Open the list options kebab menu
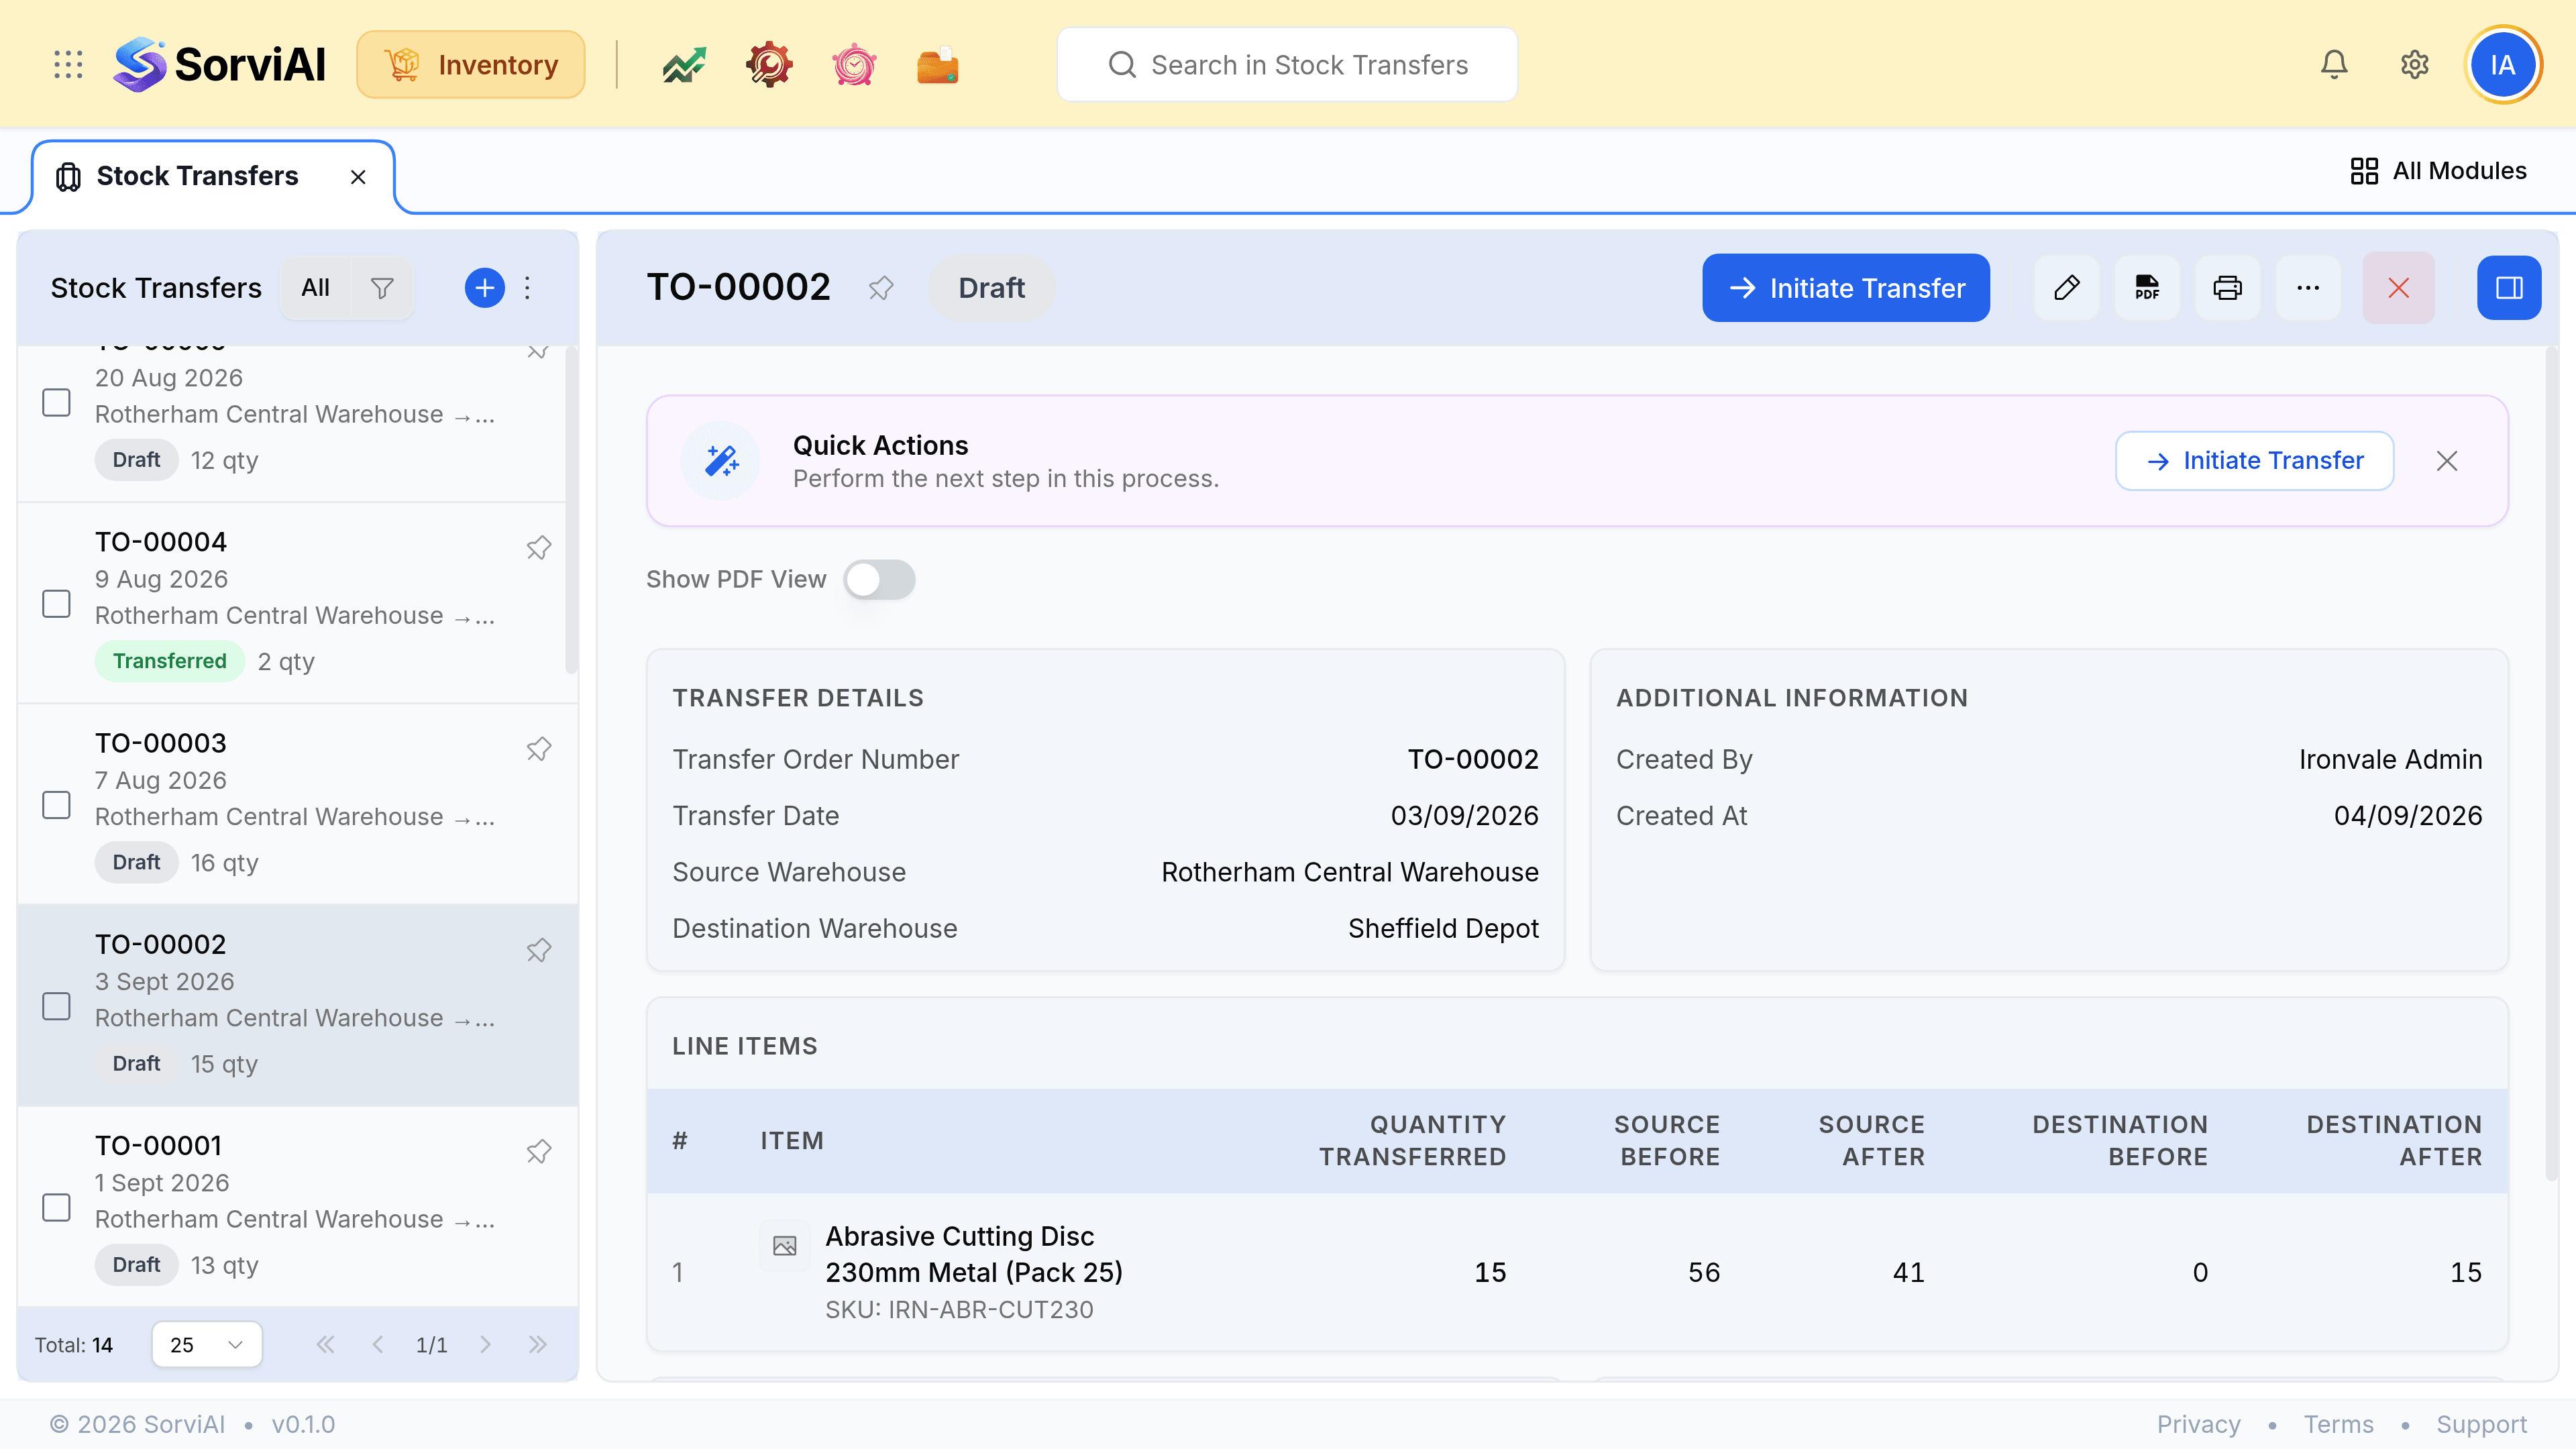Viewport: 2576px width, 1449px height. pyautogui.click(x=528, y=288)
